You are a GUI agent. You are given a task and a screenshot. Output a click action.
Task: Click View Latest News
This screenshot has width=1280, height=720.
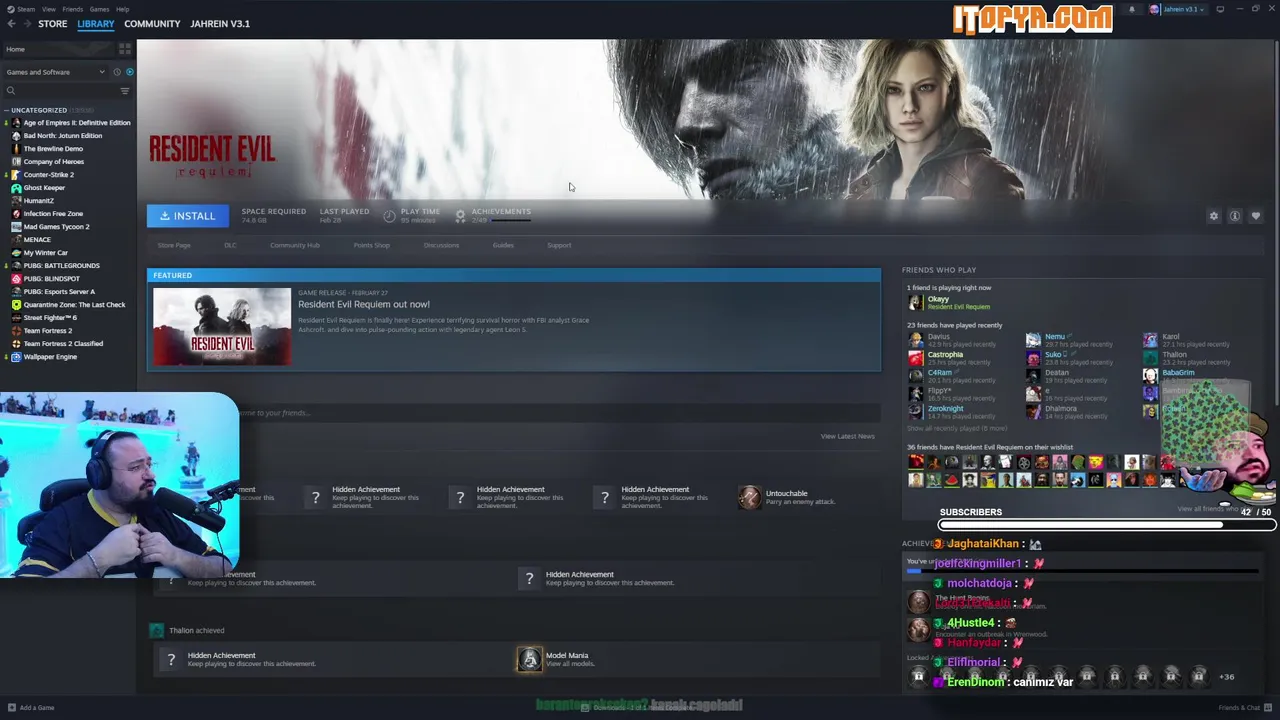pyautogui.click(x=847, y=437)
